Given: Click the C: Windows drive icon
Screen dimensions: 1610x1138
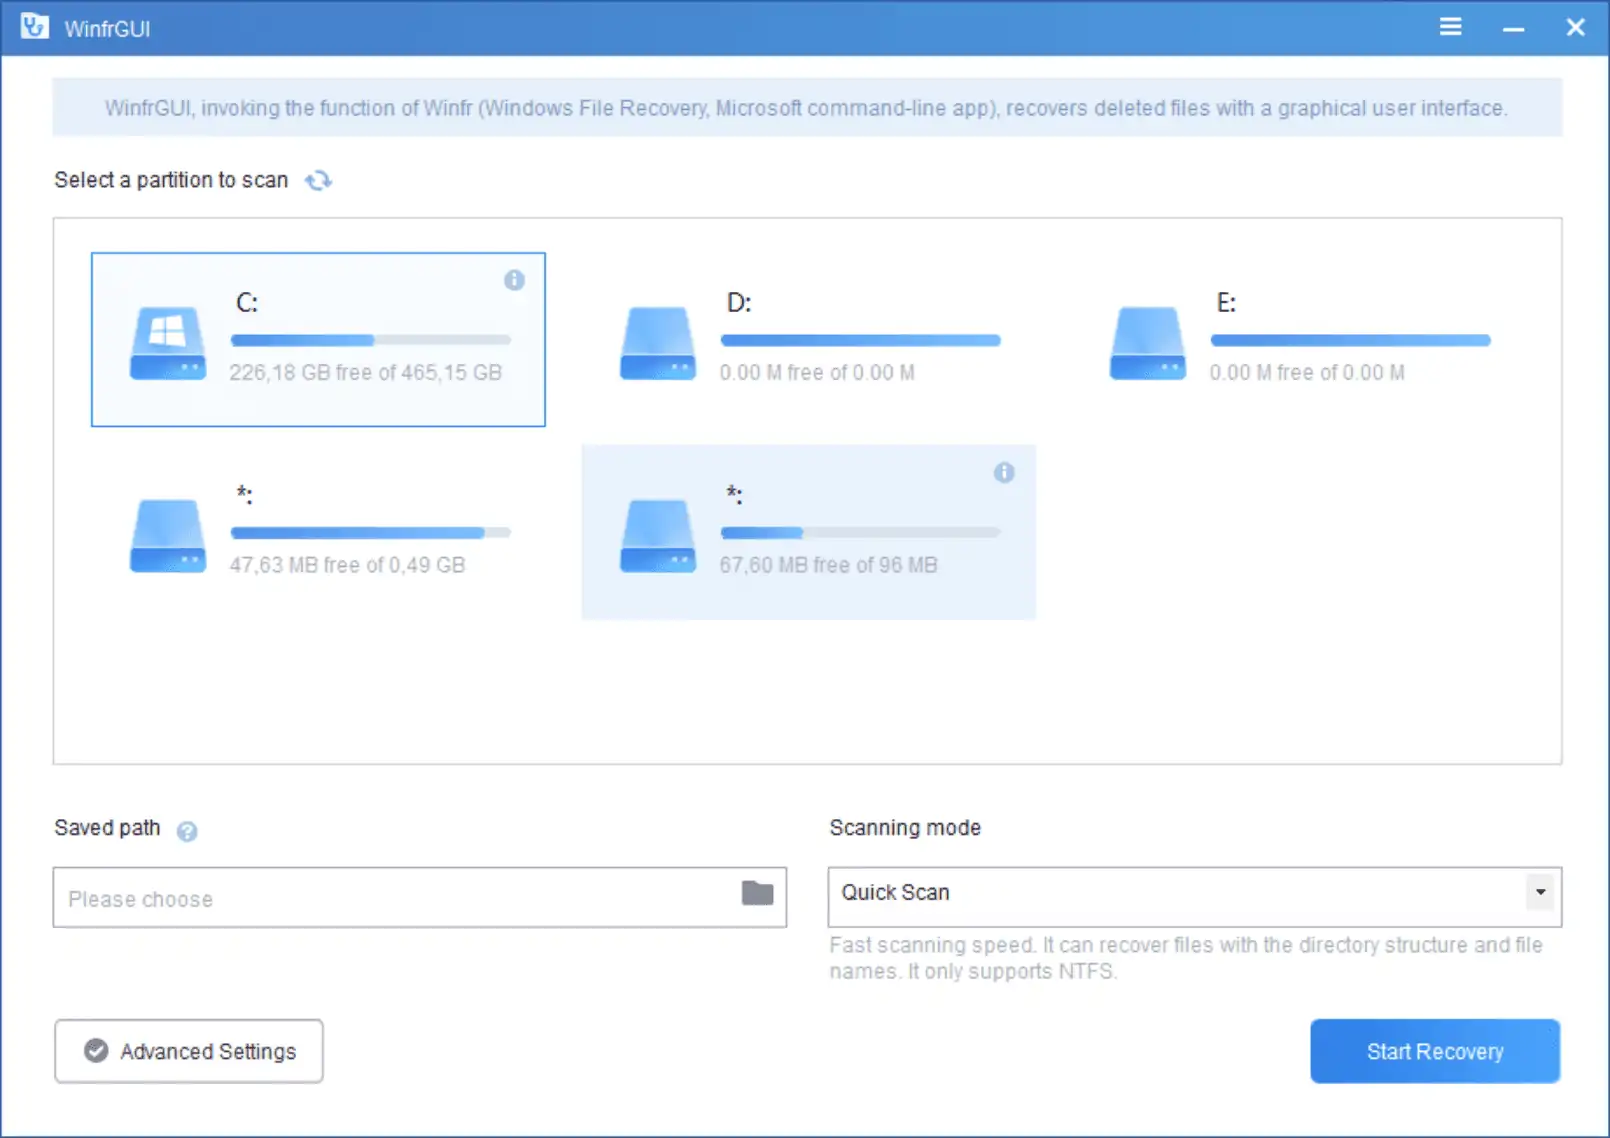Looking at the screenshot, I should [x=168, y=343].
